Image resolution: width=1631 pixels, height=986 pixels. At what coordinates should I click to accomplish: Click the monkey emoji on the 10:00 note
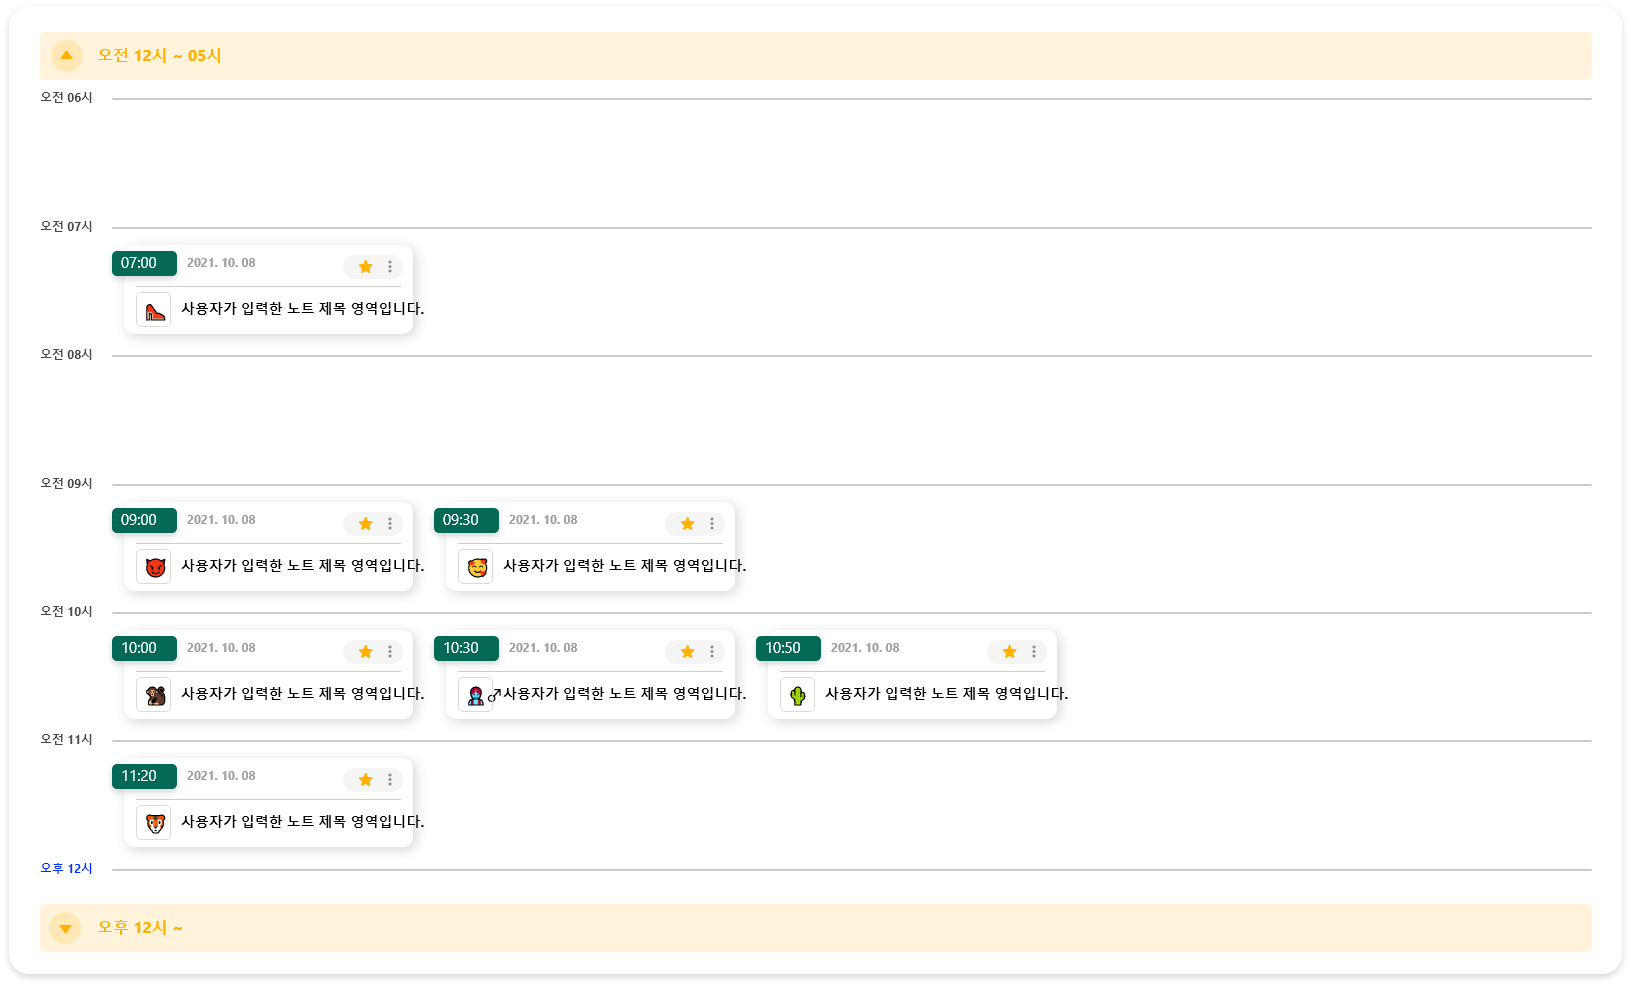tap(154, 695)
